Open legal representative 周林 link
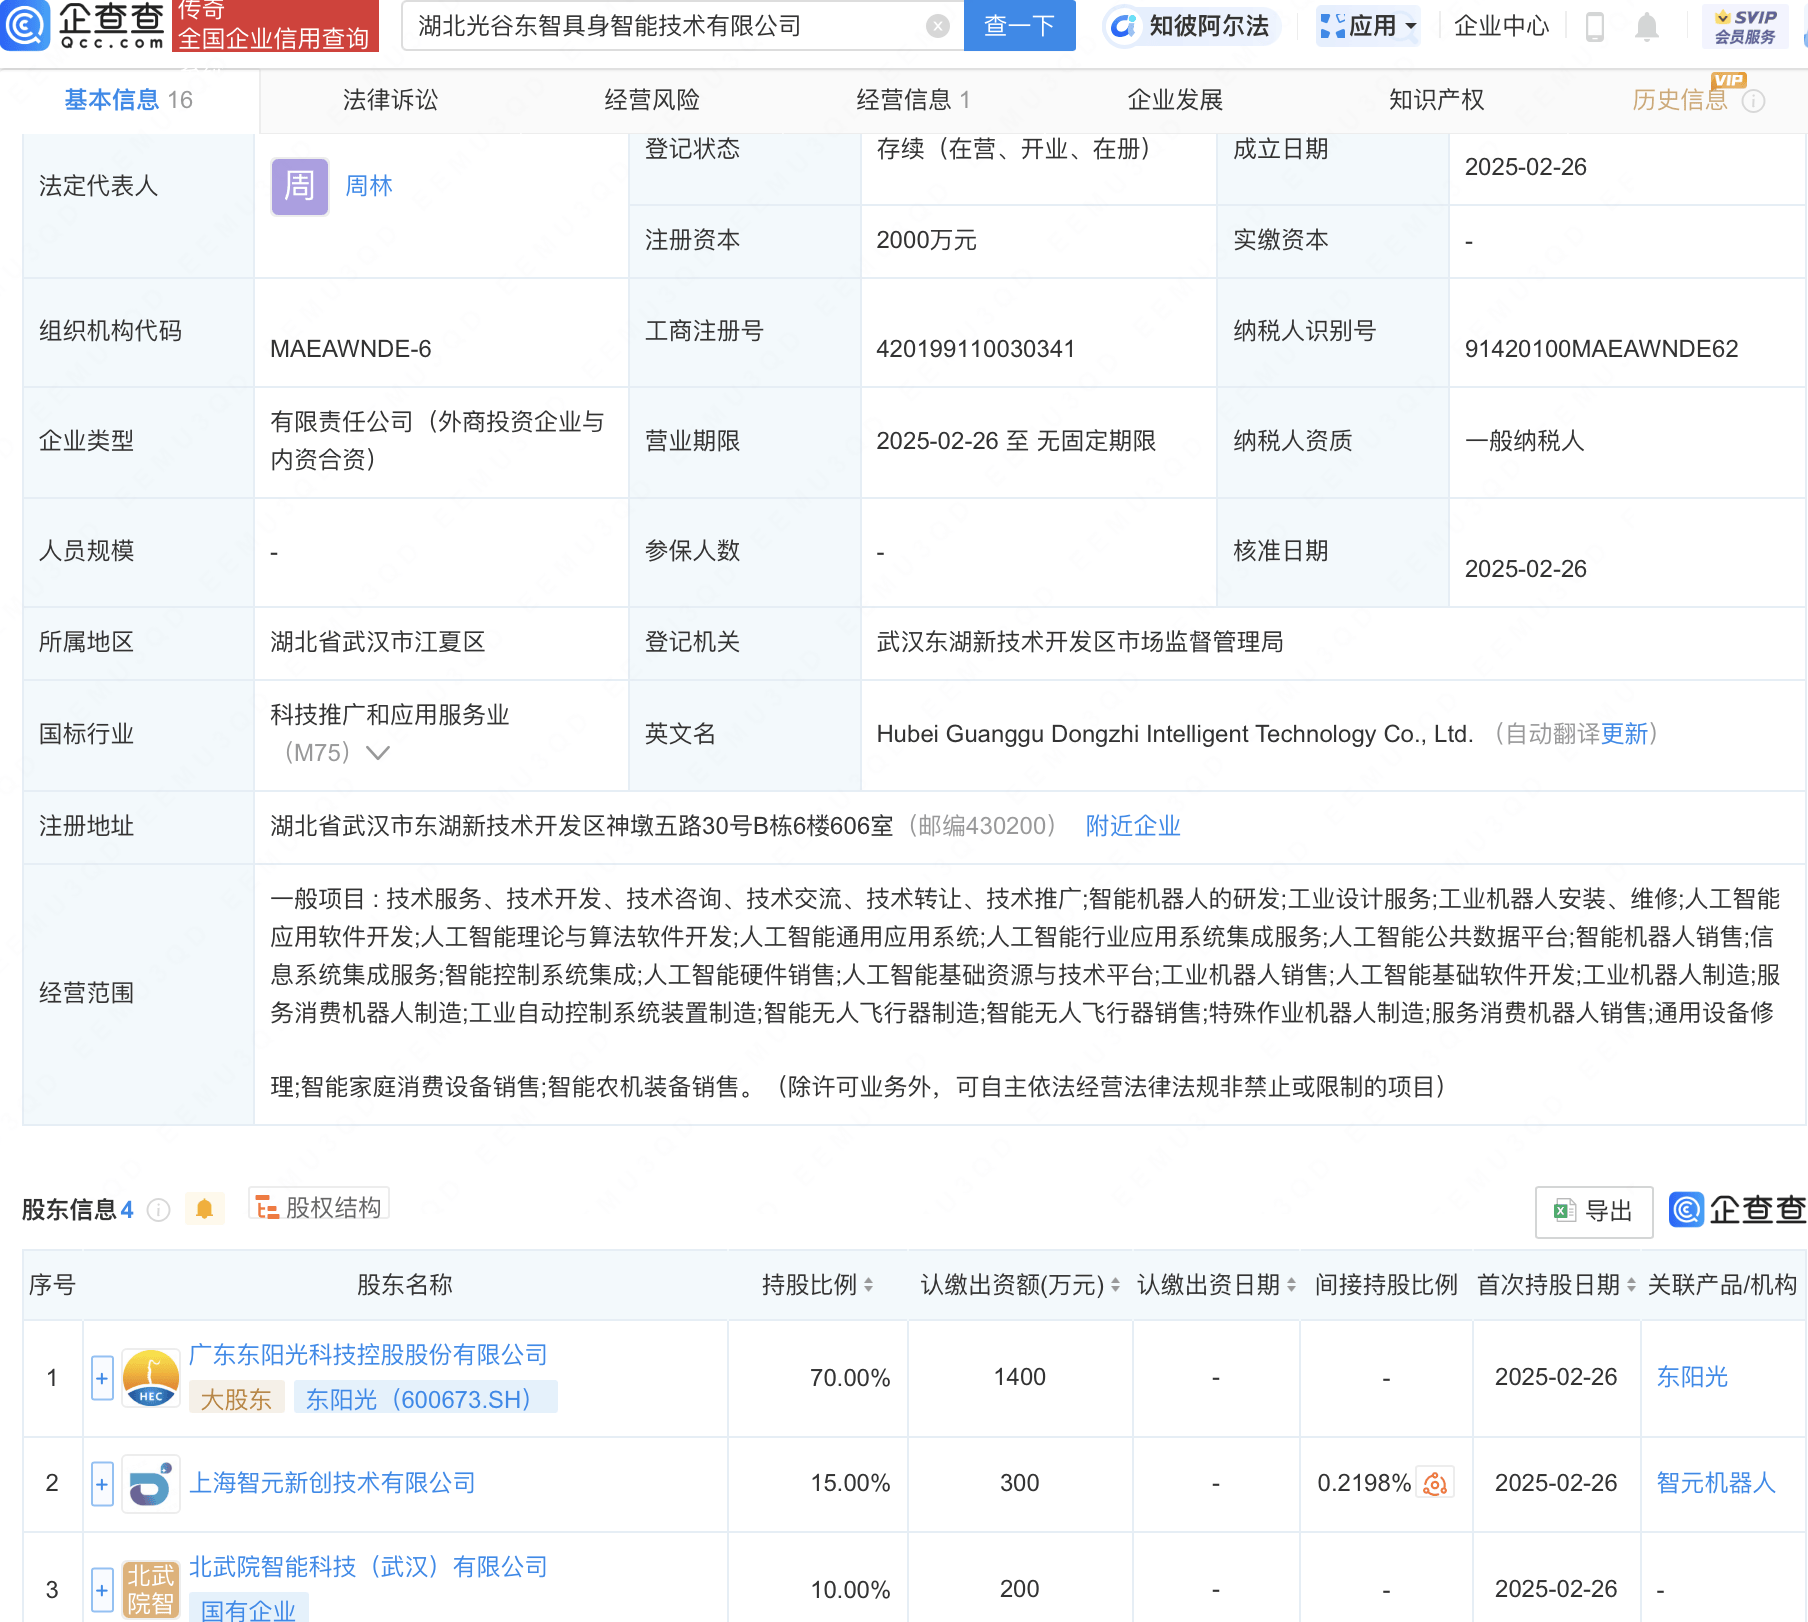The width and height of the screenshot is (1808, 1622). (368, 186)
